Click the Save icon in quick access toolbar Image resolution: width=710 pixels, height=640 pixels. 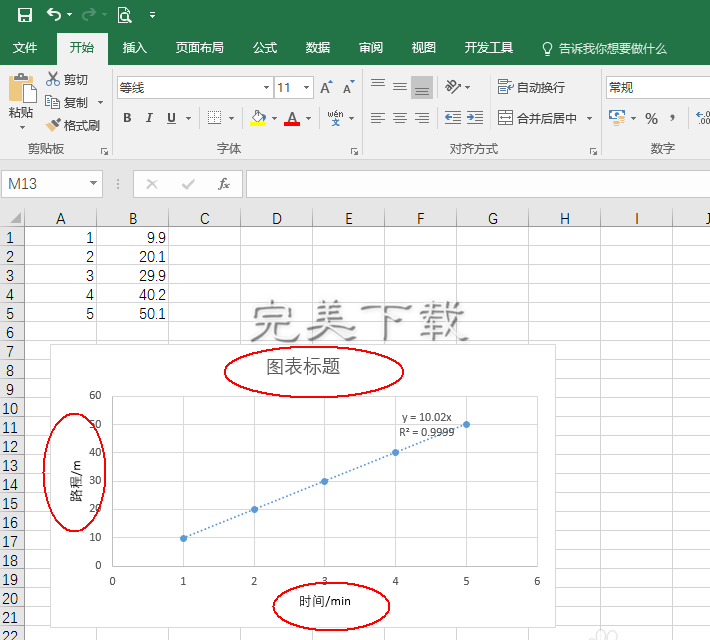click(25, 15)
